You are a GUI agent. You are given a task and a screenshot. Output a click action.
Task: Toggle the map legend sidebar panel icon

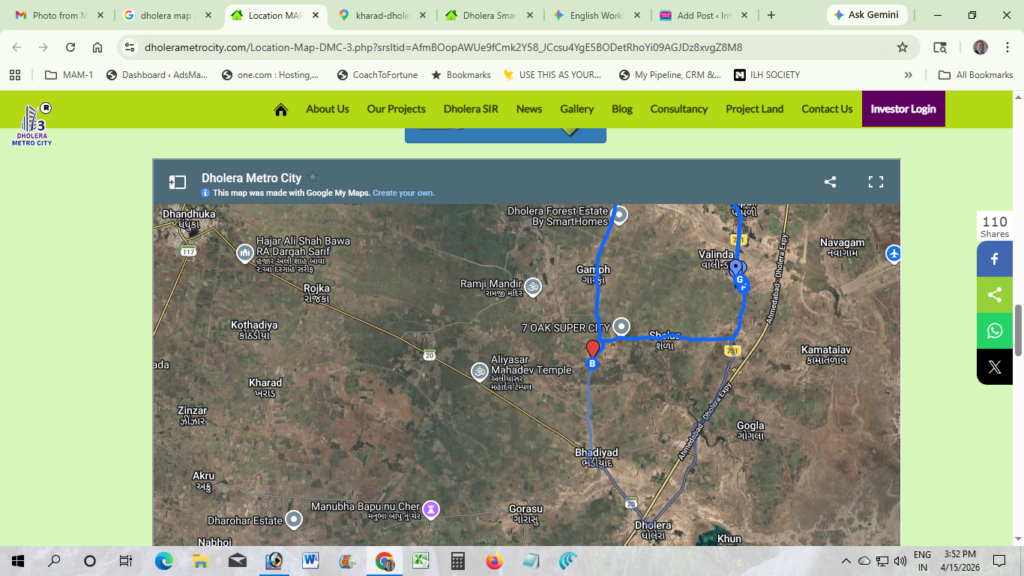[x=177, y=182]
